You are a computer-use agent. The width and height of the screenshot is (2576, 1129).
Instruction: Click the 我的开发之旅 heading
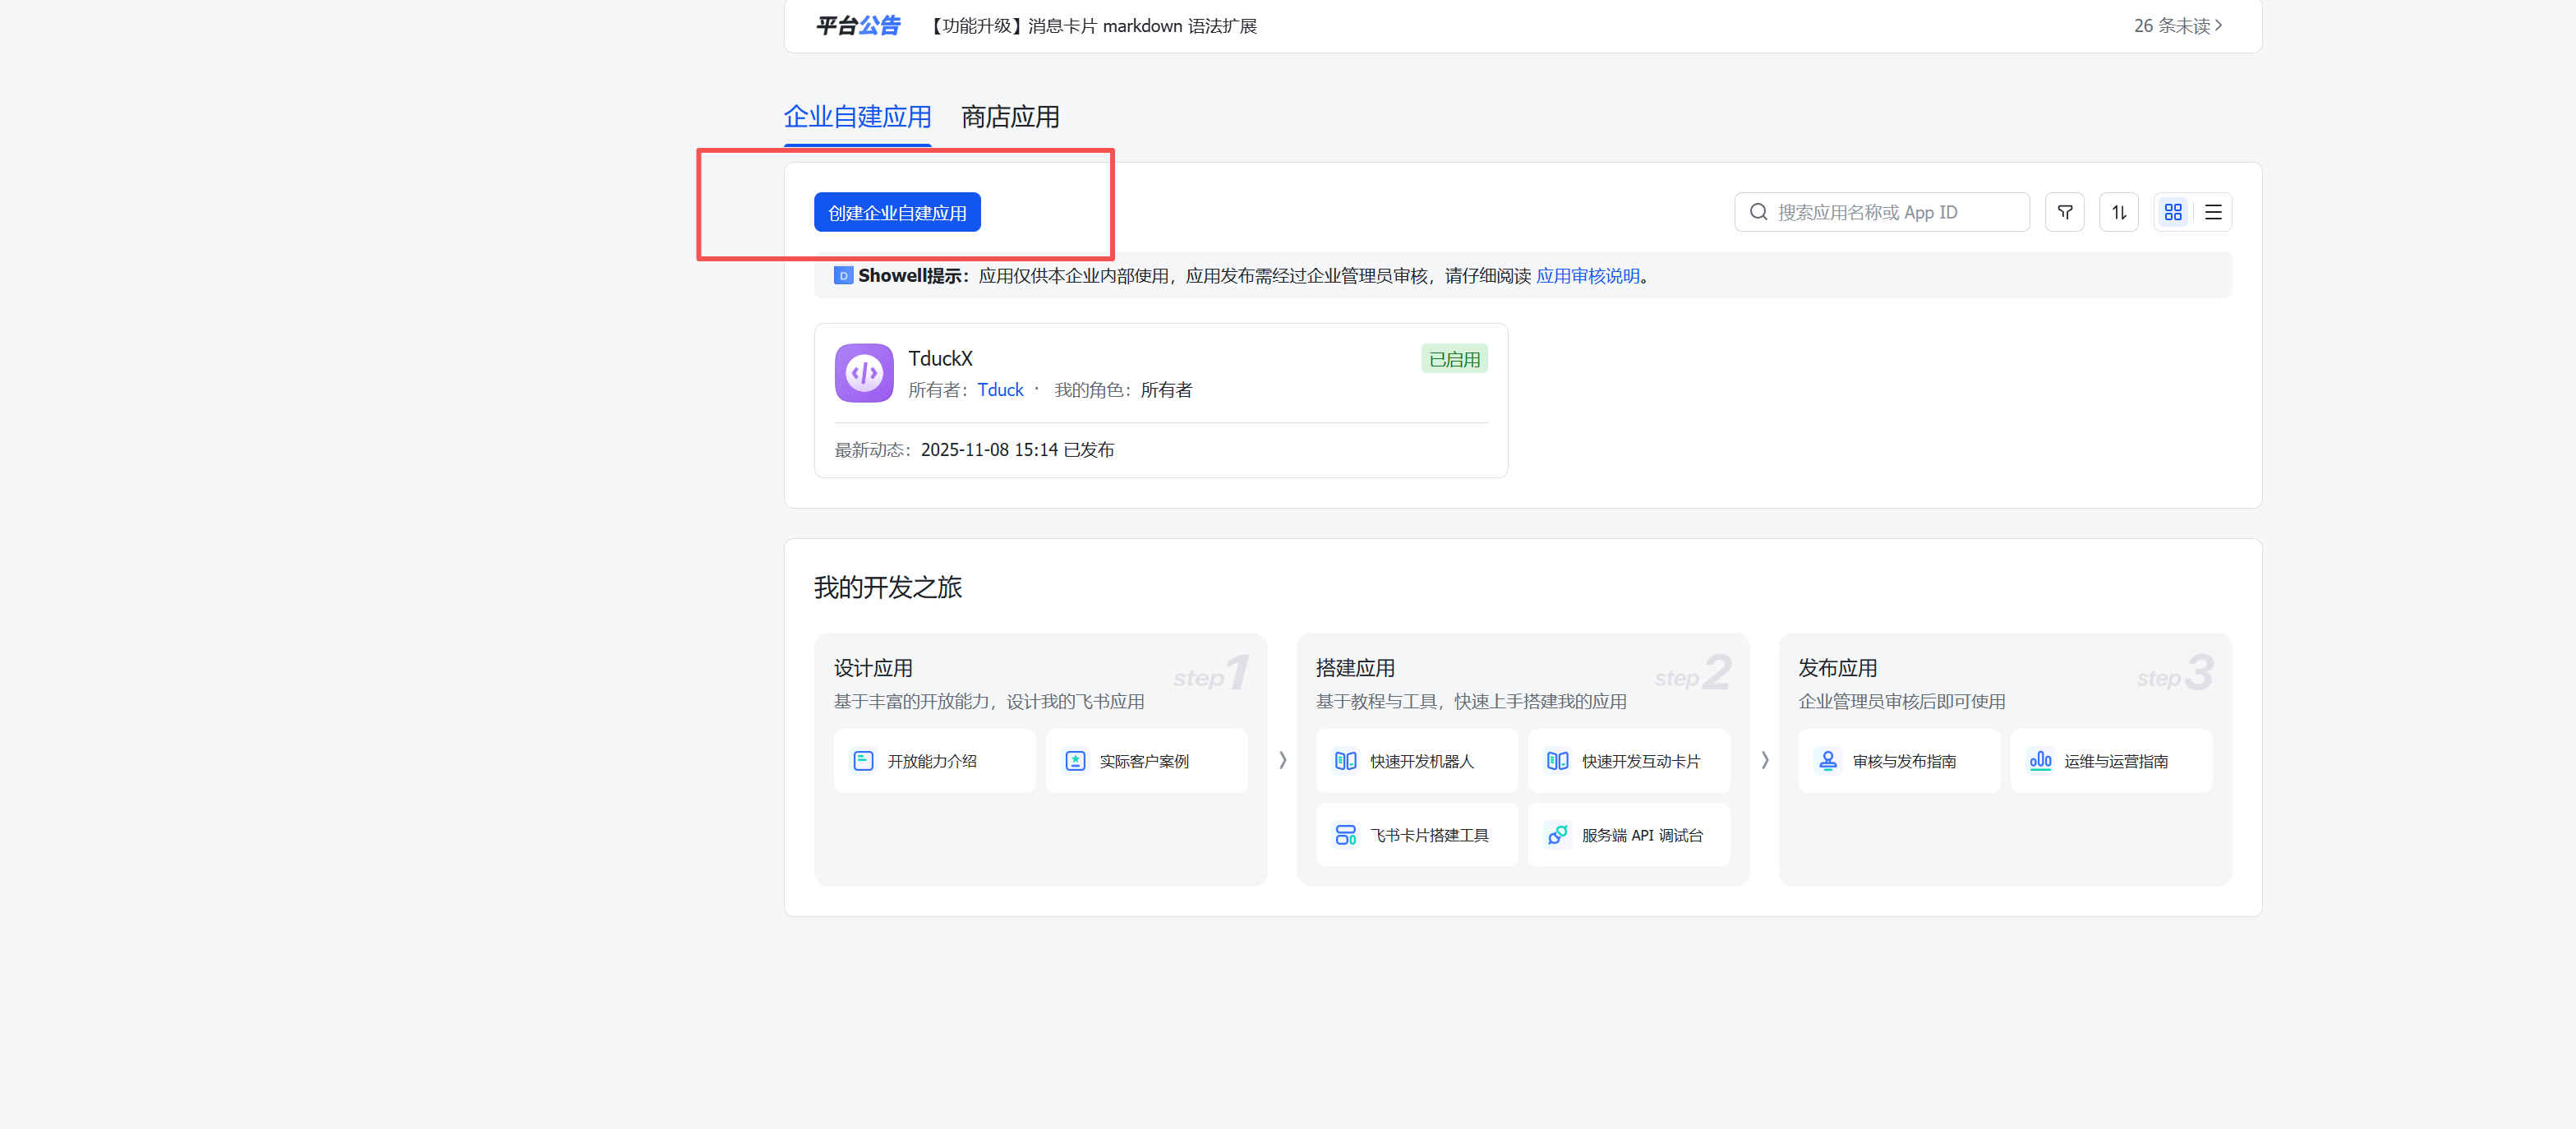888,587
